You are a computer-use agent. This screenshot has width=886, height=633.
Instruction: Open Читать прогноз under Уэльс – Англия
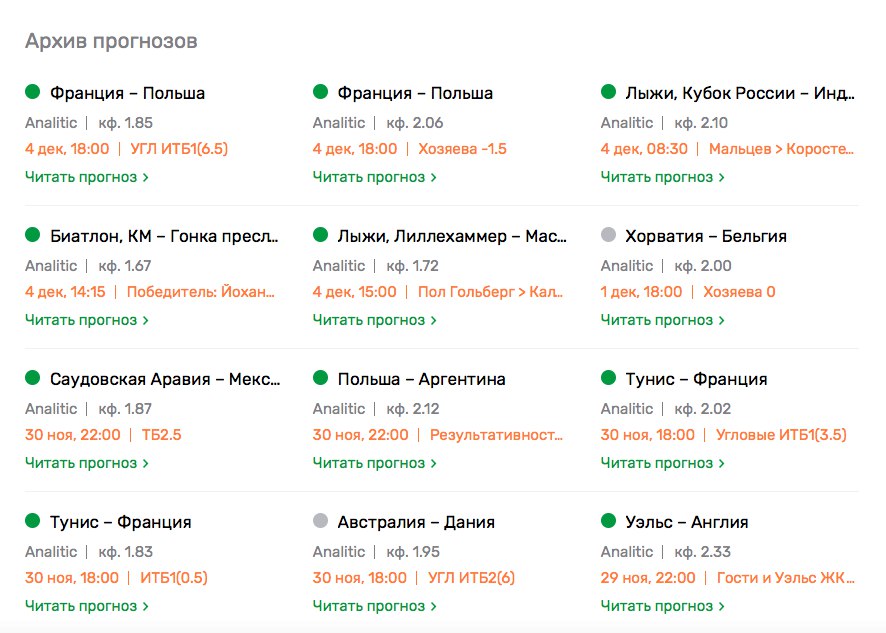click(662, 606)
